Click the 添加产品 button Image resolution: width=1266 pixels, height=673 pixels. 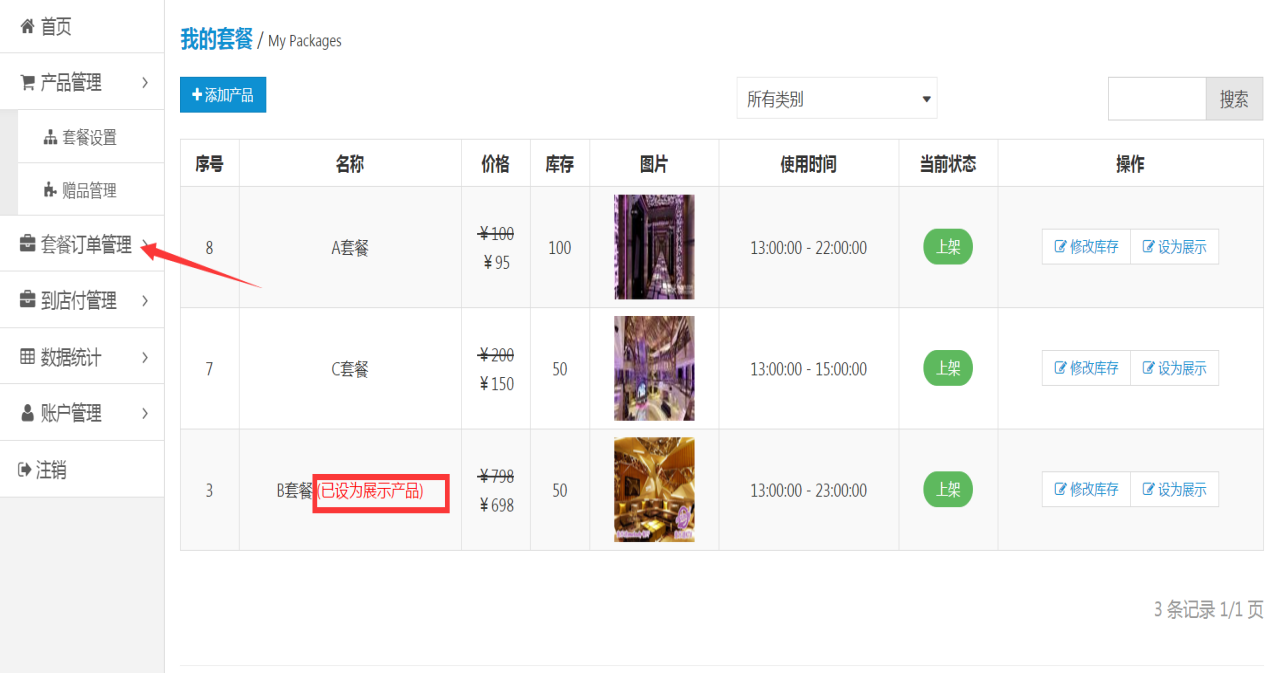(223, 95)
